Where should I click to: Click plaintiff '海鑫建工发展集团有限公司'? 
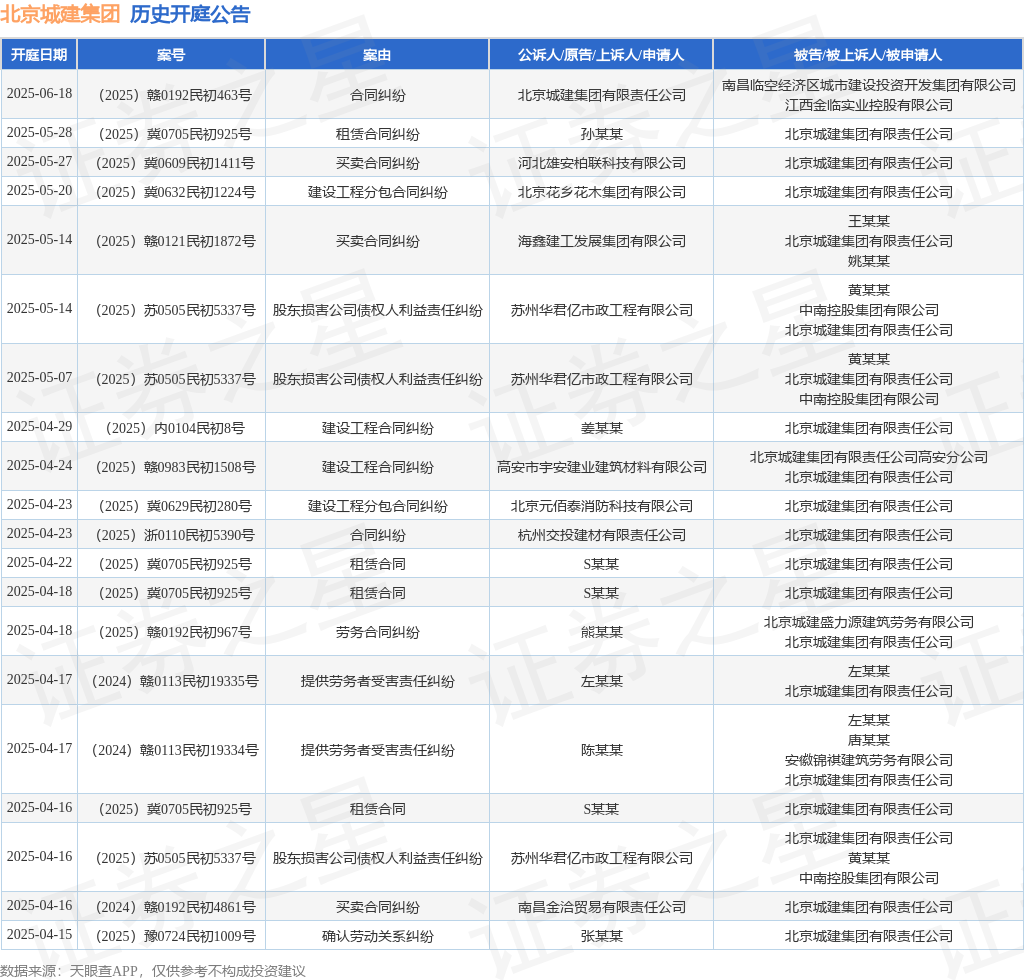[601, 242]
